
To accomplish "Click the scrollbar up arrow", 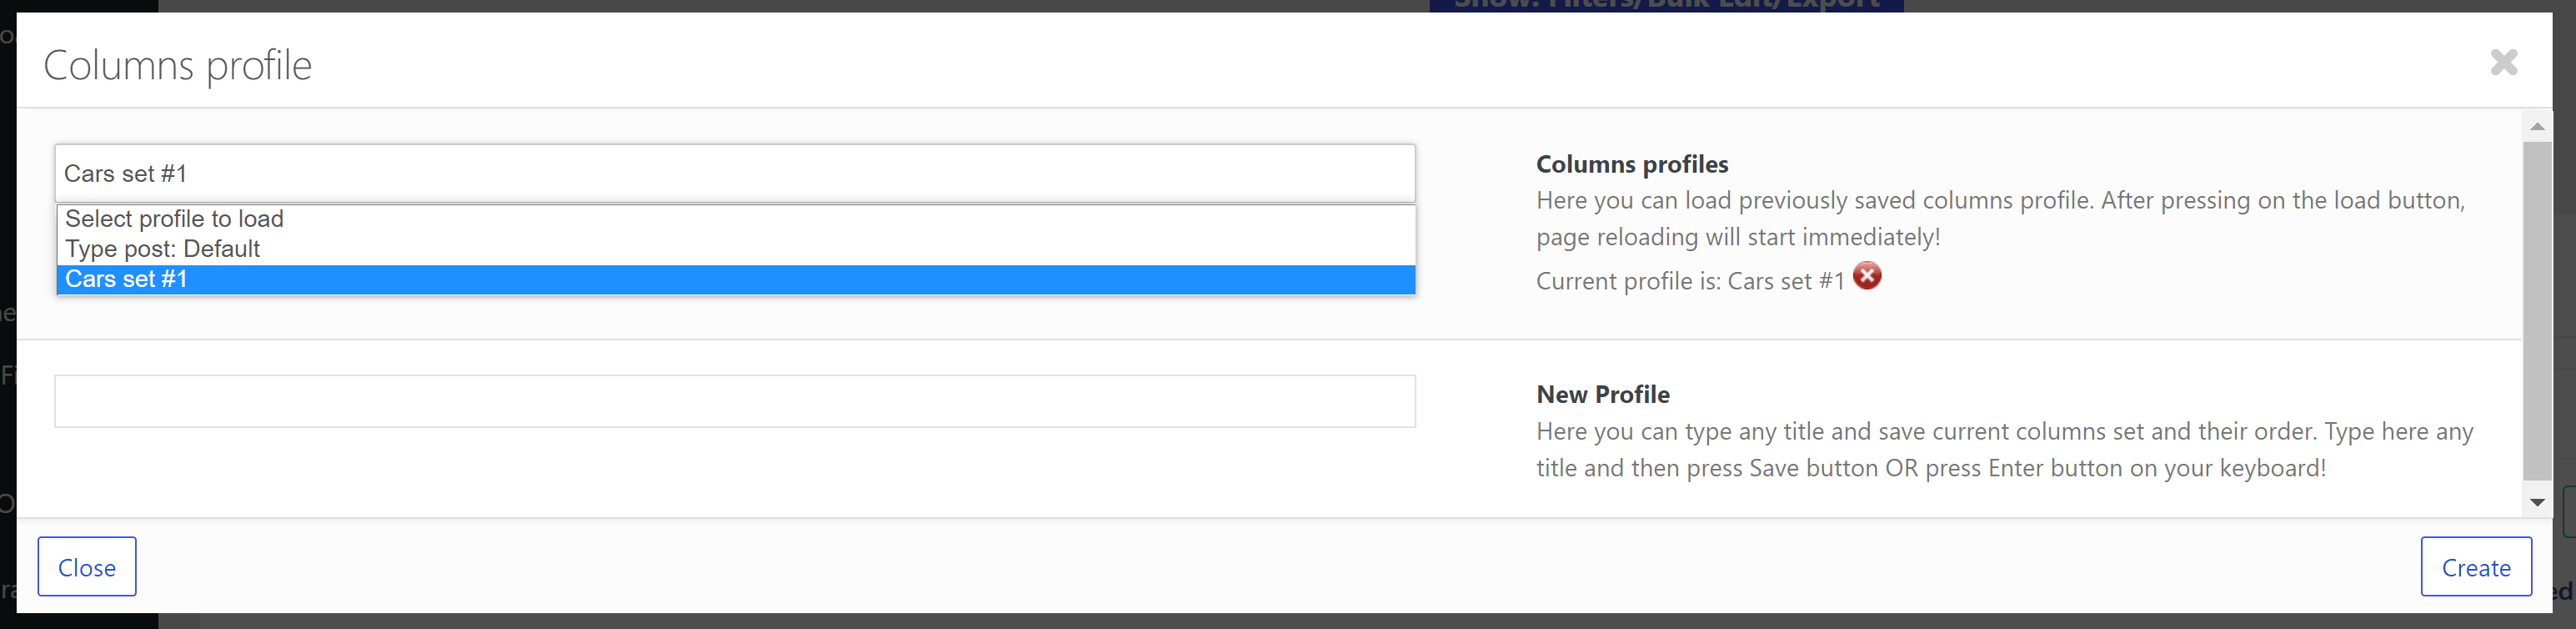I will point(2537,126).
